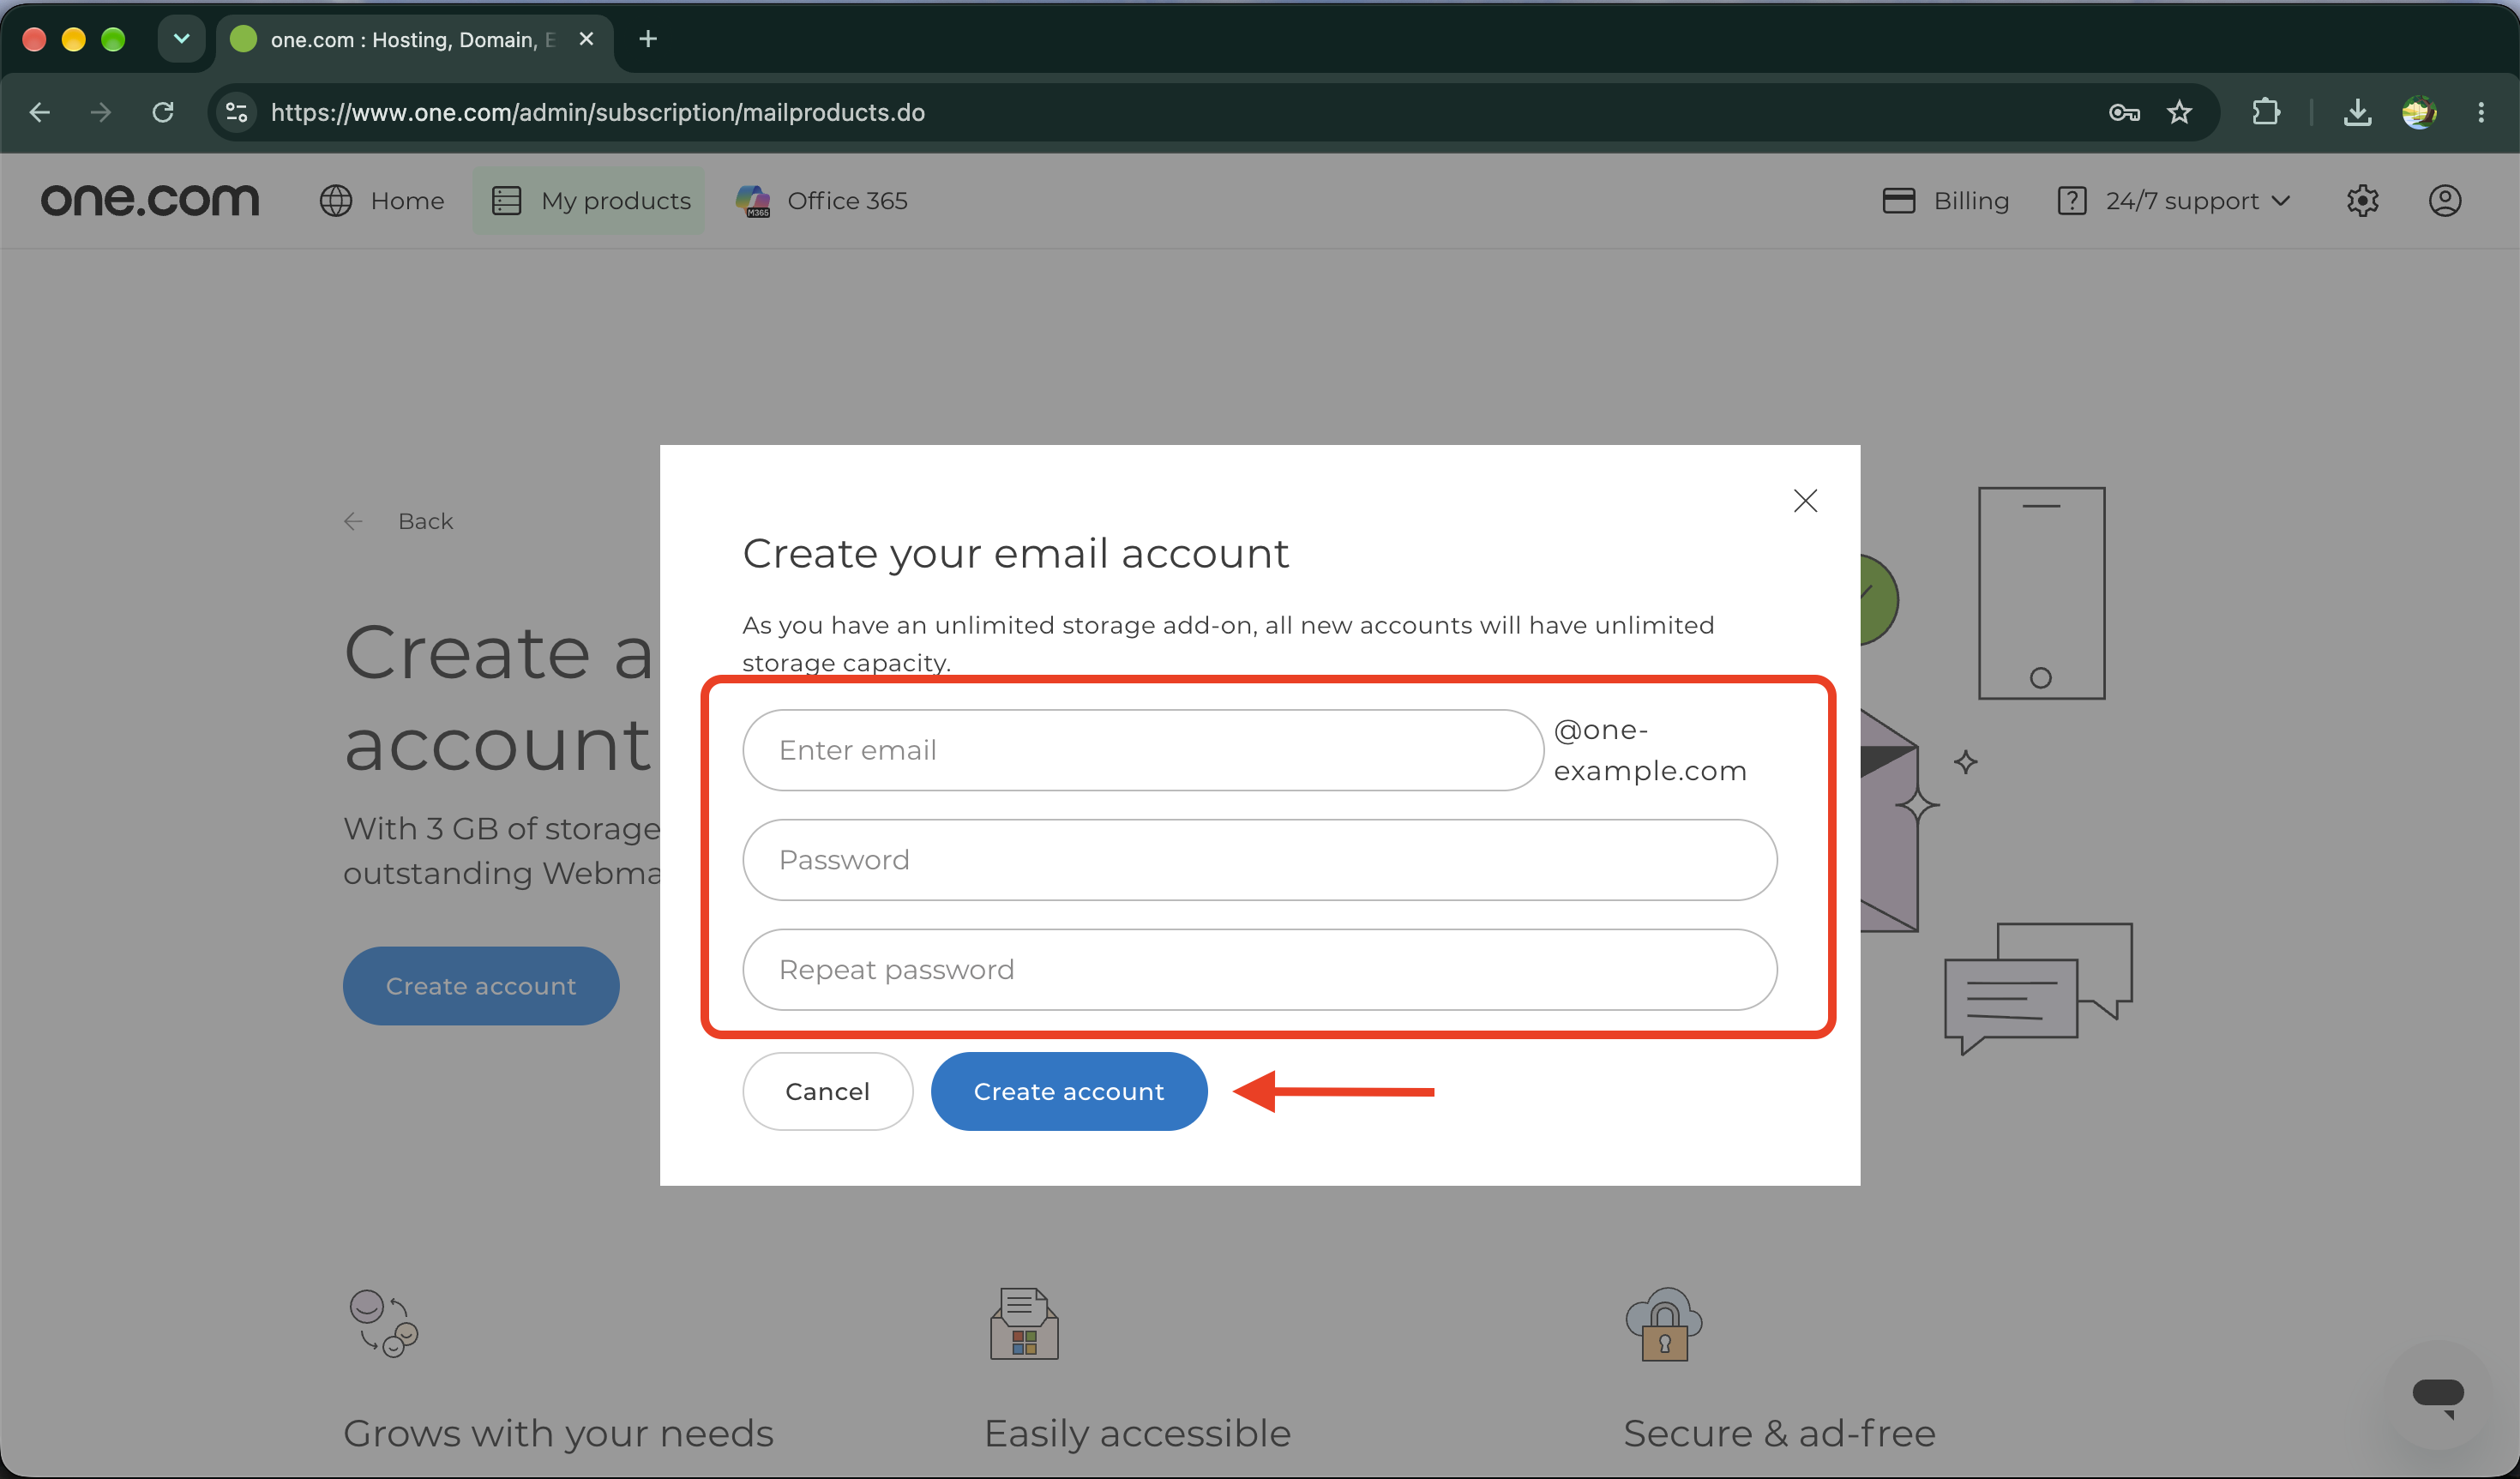Click the blue Create account button in dialog
This screenshot has height=1479, width=2520.
pos(1069,1092)
